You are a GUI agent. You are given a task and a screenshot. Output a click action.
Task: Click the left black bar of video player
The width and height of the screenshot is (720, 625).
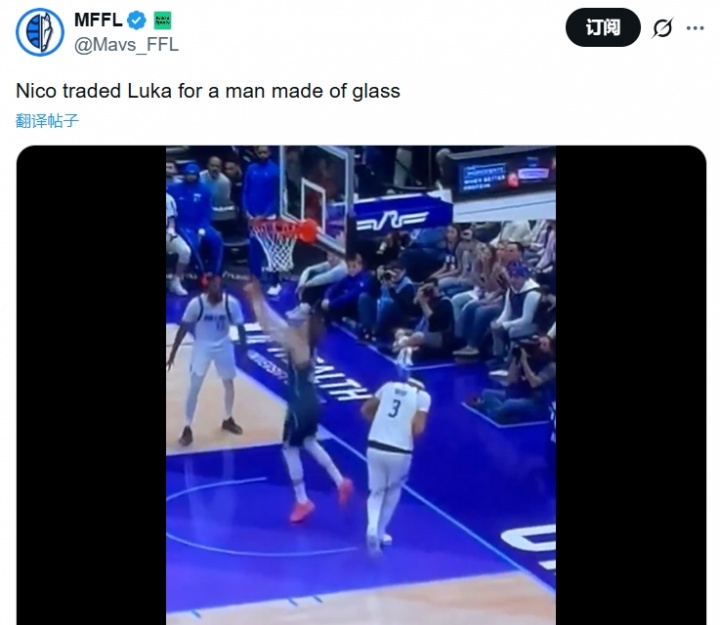pos(91,385)
